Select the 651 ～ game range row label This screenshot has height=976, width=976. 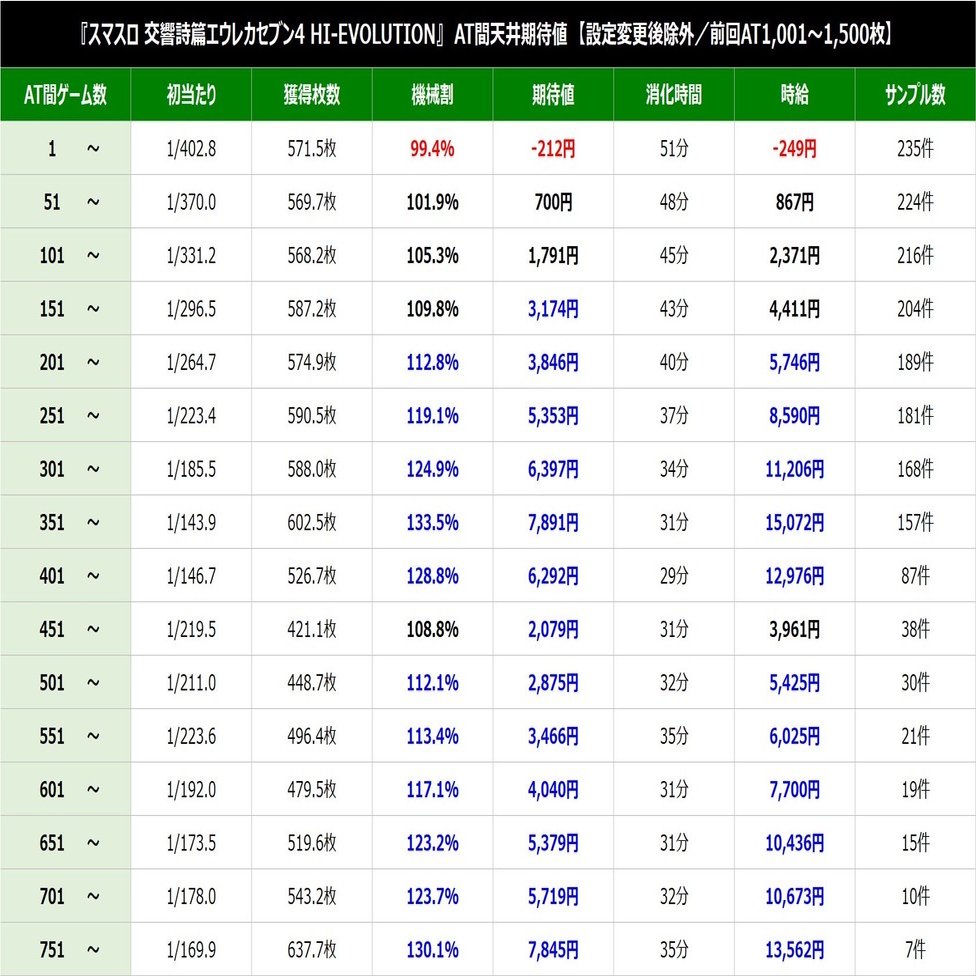tap(65, 843)
